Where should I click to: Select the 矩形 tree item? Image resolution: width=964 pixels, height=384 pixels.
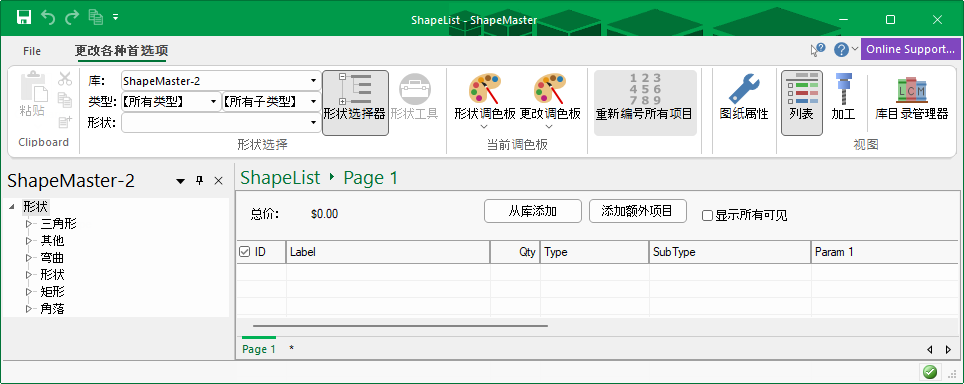(52, 292)
